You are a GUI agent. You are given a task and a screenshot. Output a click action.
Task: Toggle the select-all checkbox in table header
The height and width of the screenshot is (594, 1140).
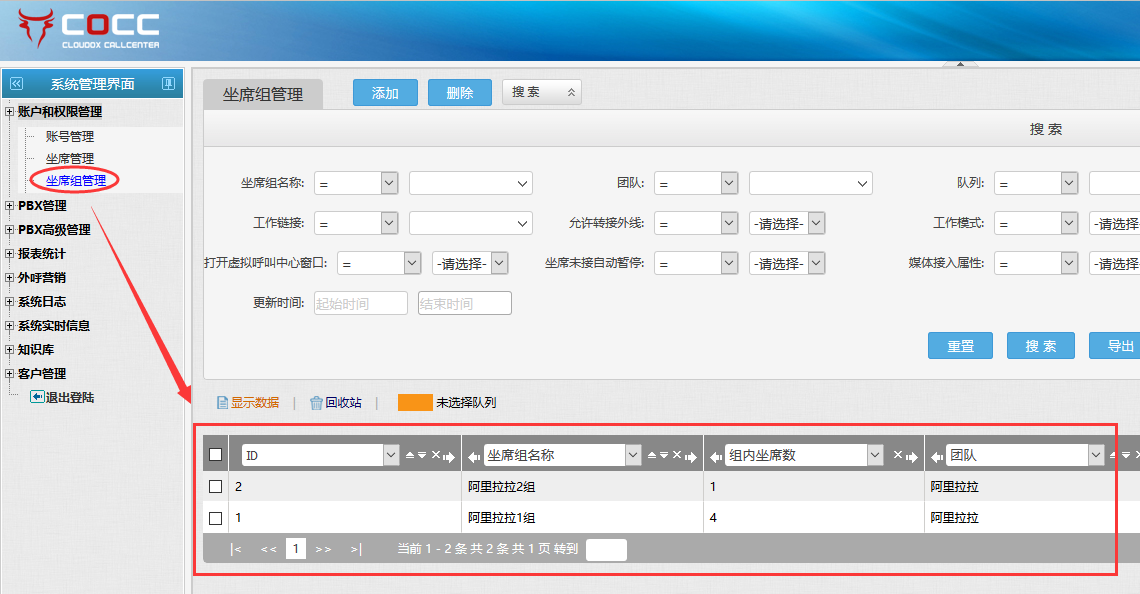coord(215,455)
